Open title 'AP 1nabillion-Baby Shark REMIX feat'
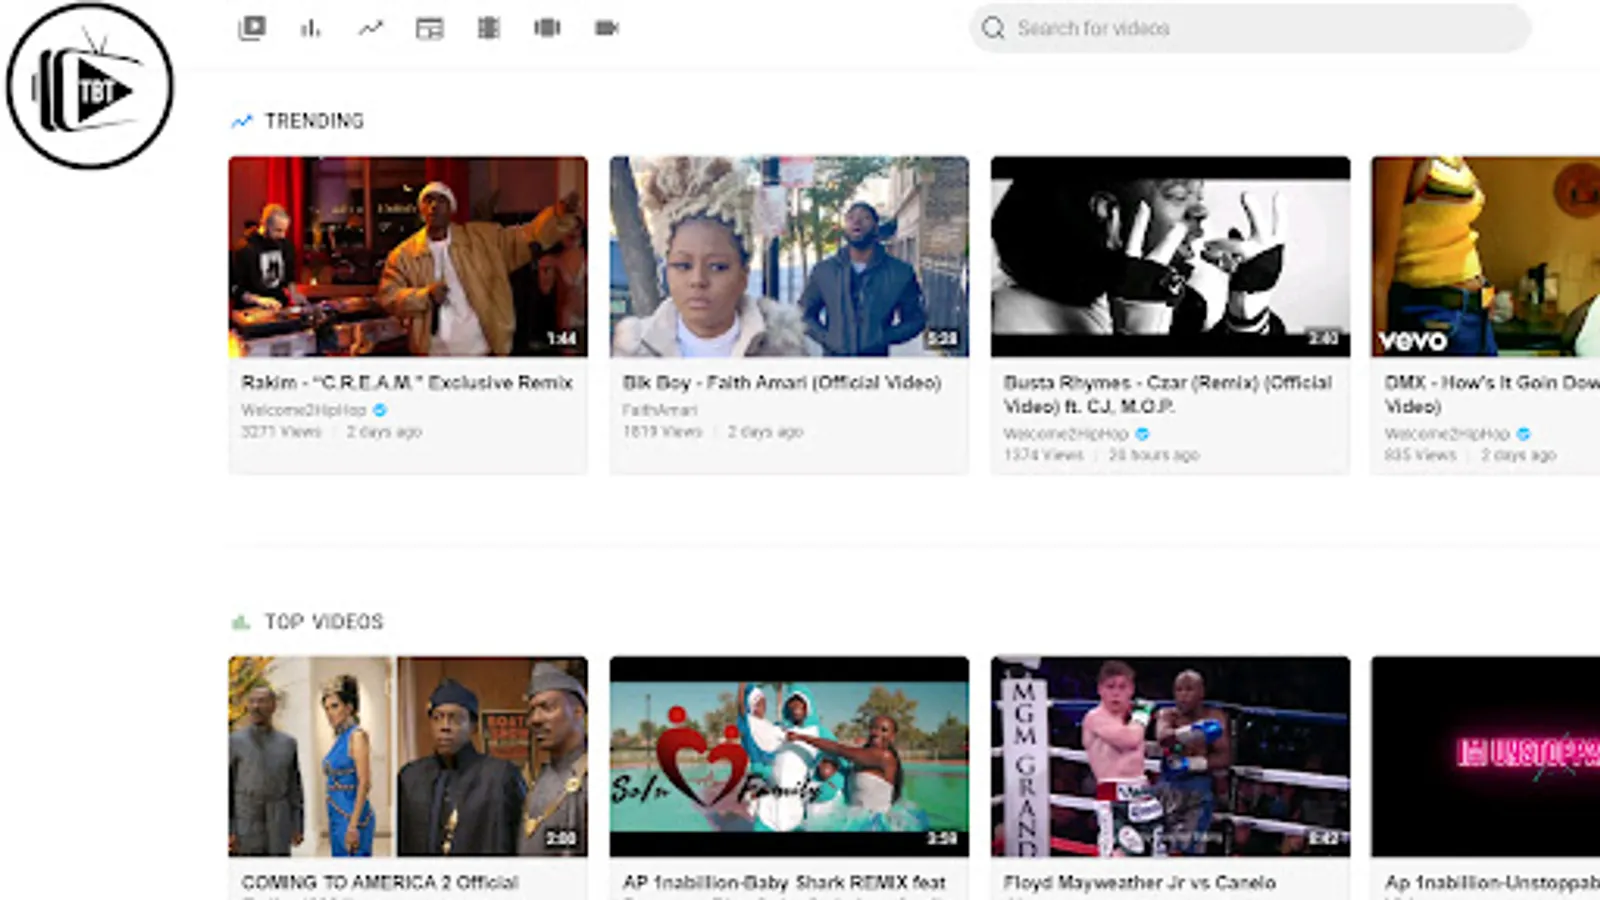Viewport: 1600px width, 900px height. coord(784,883)
